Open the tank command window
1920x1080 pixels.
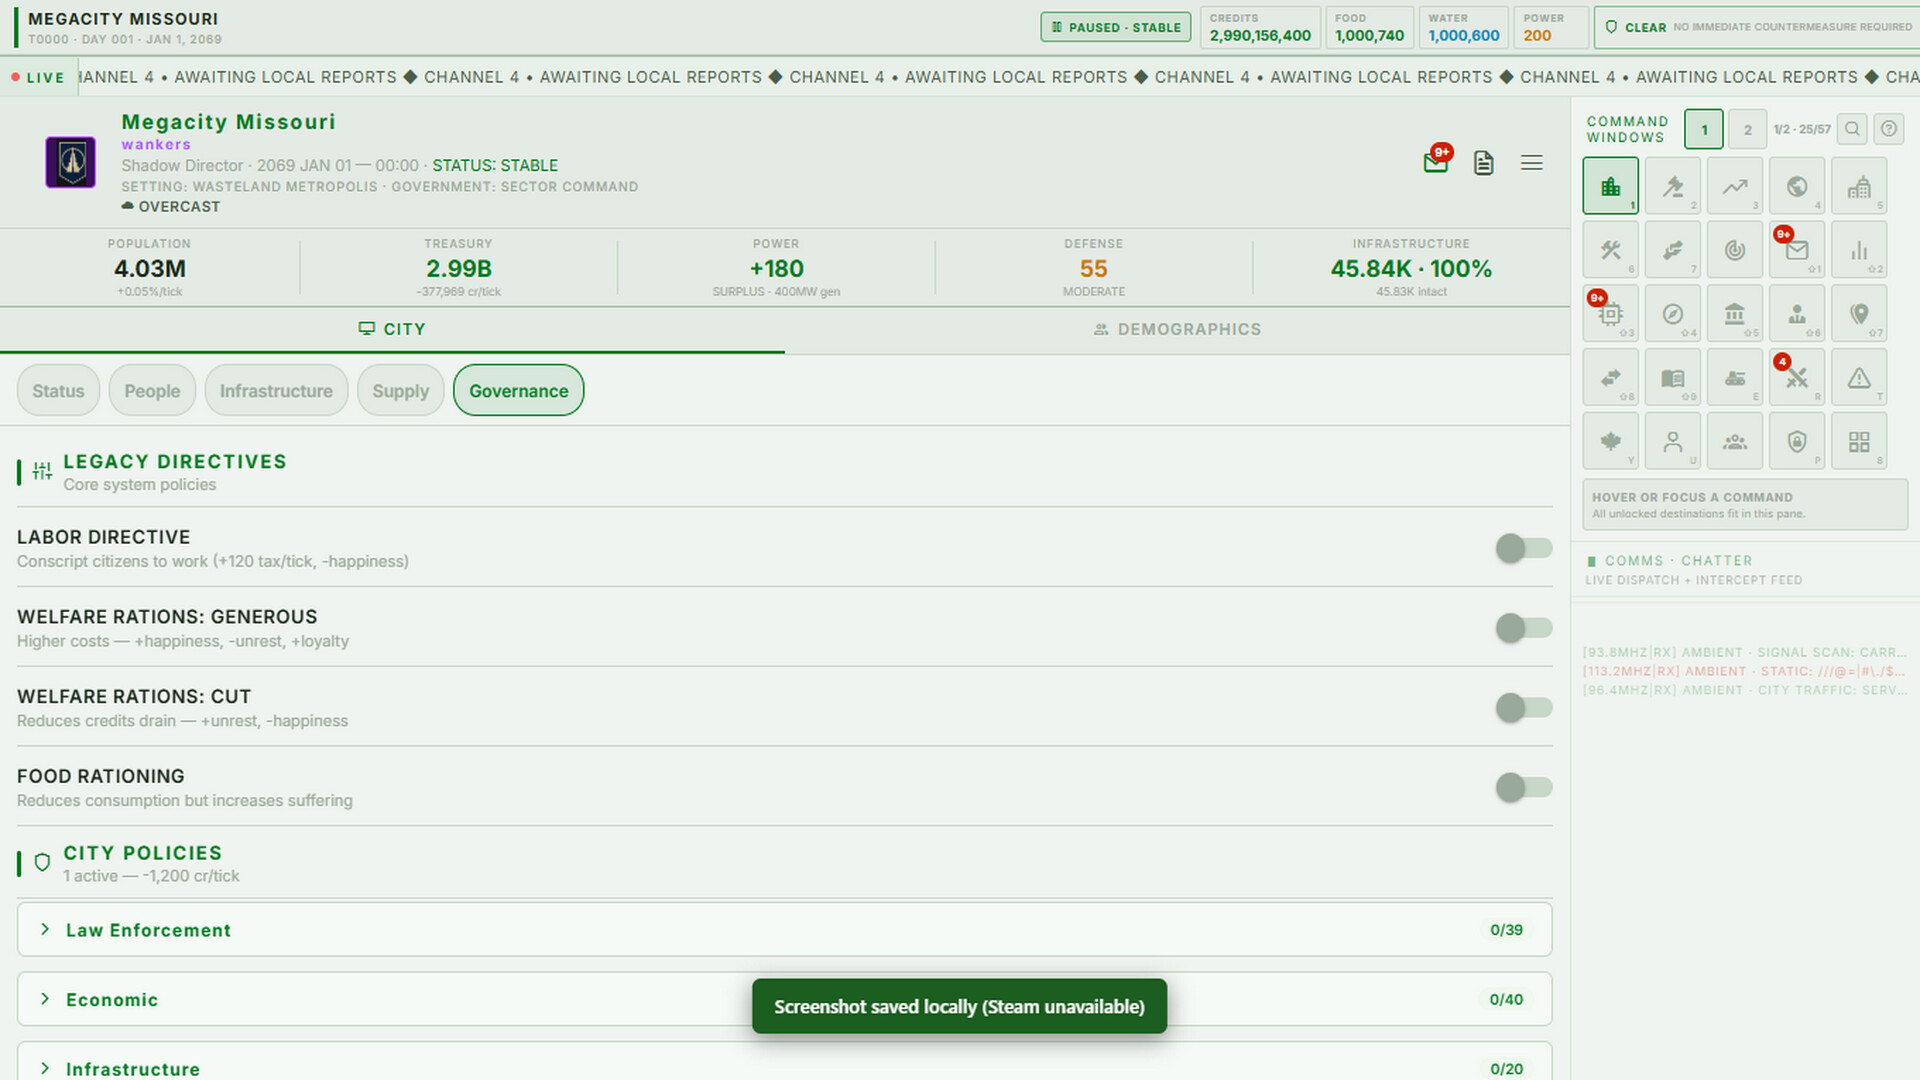coord(1734,378)
